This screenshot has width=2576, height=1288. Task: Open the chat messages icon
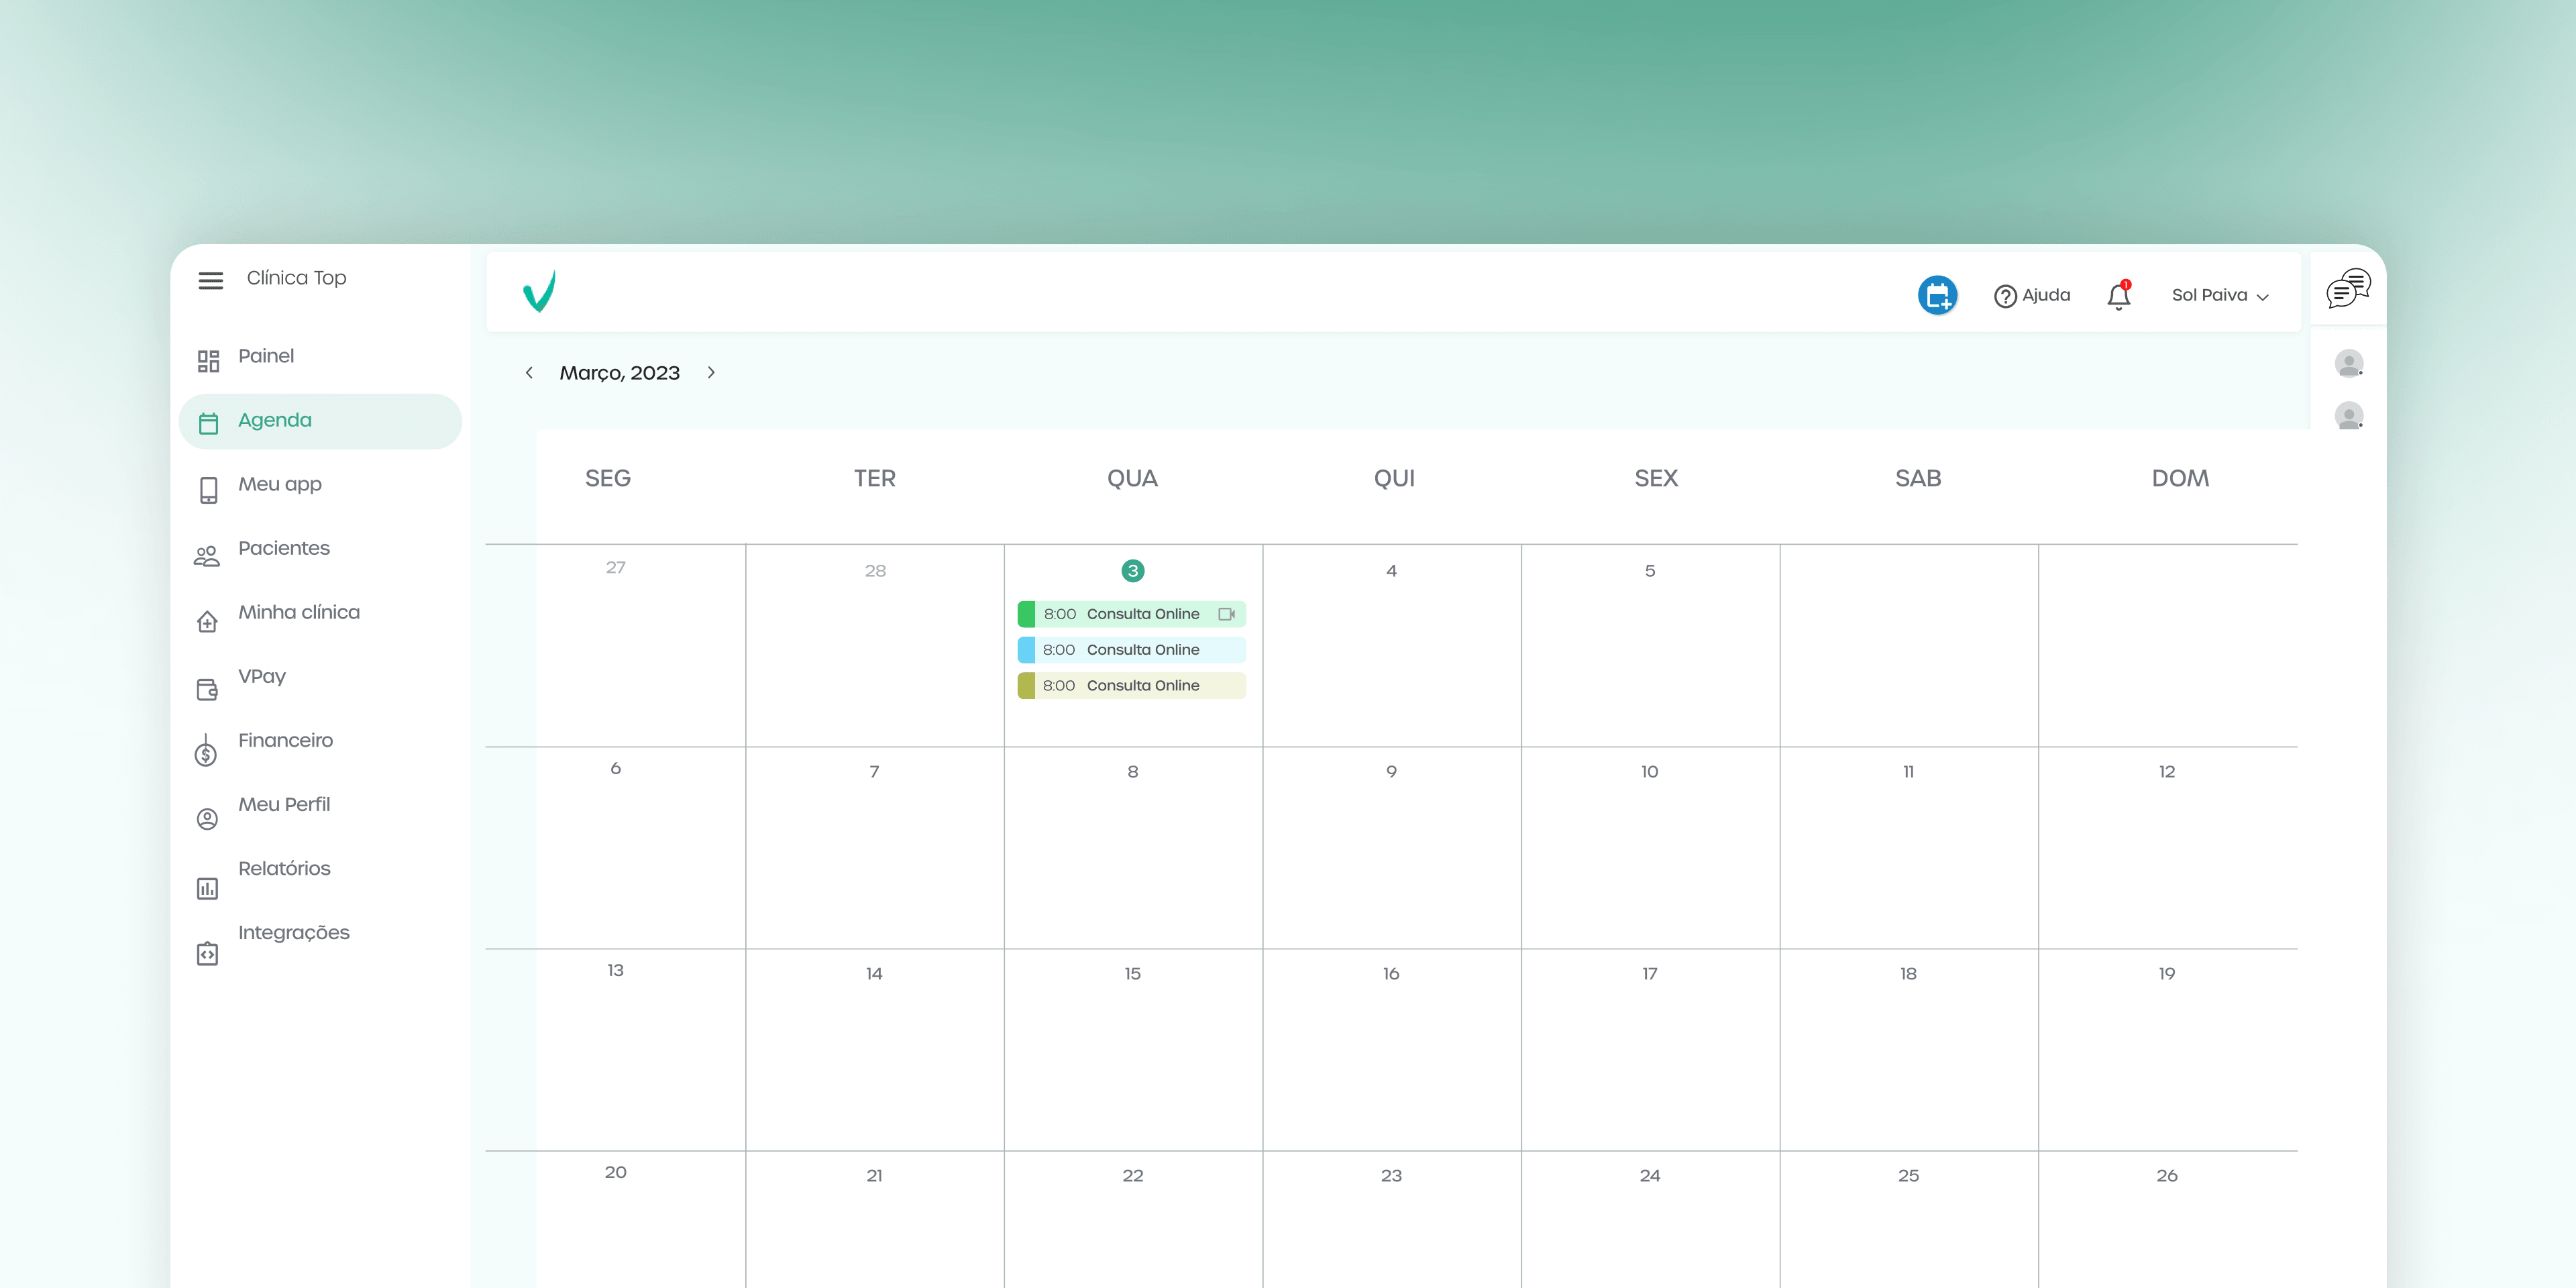click(x=2347, y=288)
